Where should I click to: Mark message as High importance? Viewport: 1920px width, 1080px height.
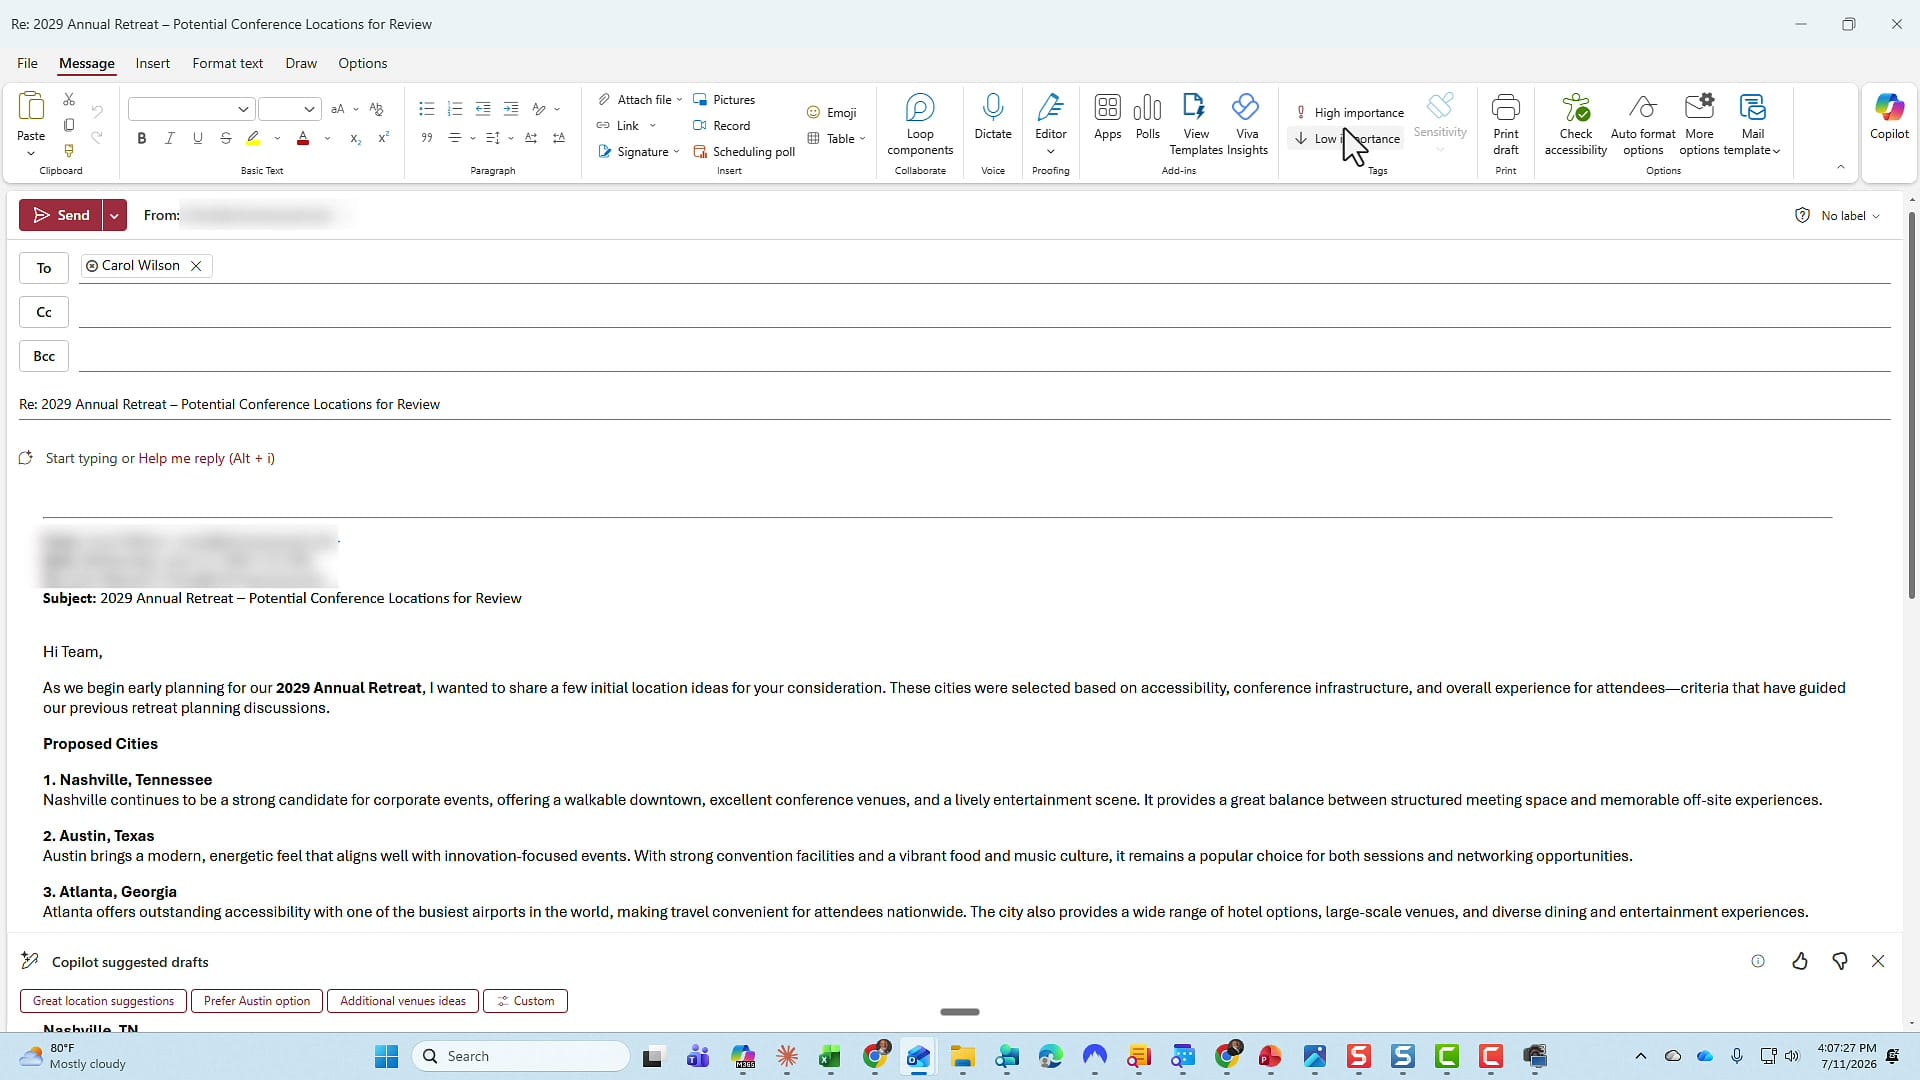(x=1349, y=113)
